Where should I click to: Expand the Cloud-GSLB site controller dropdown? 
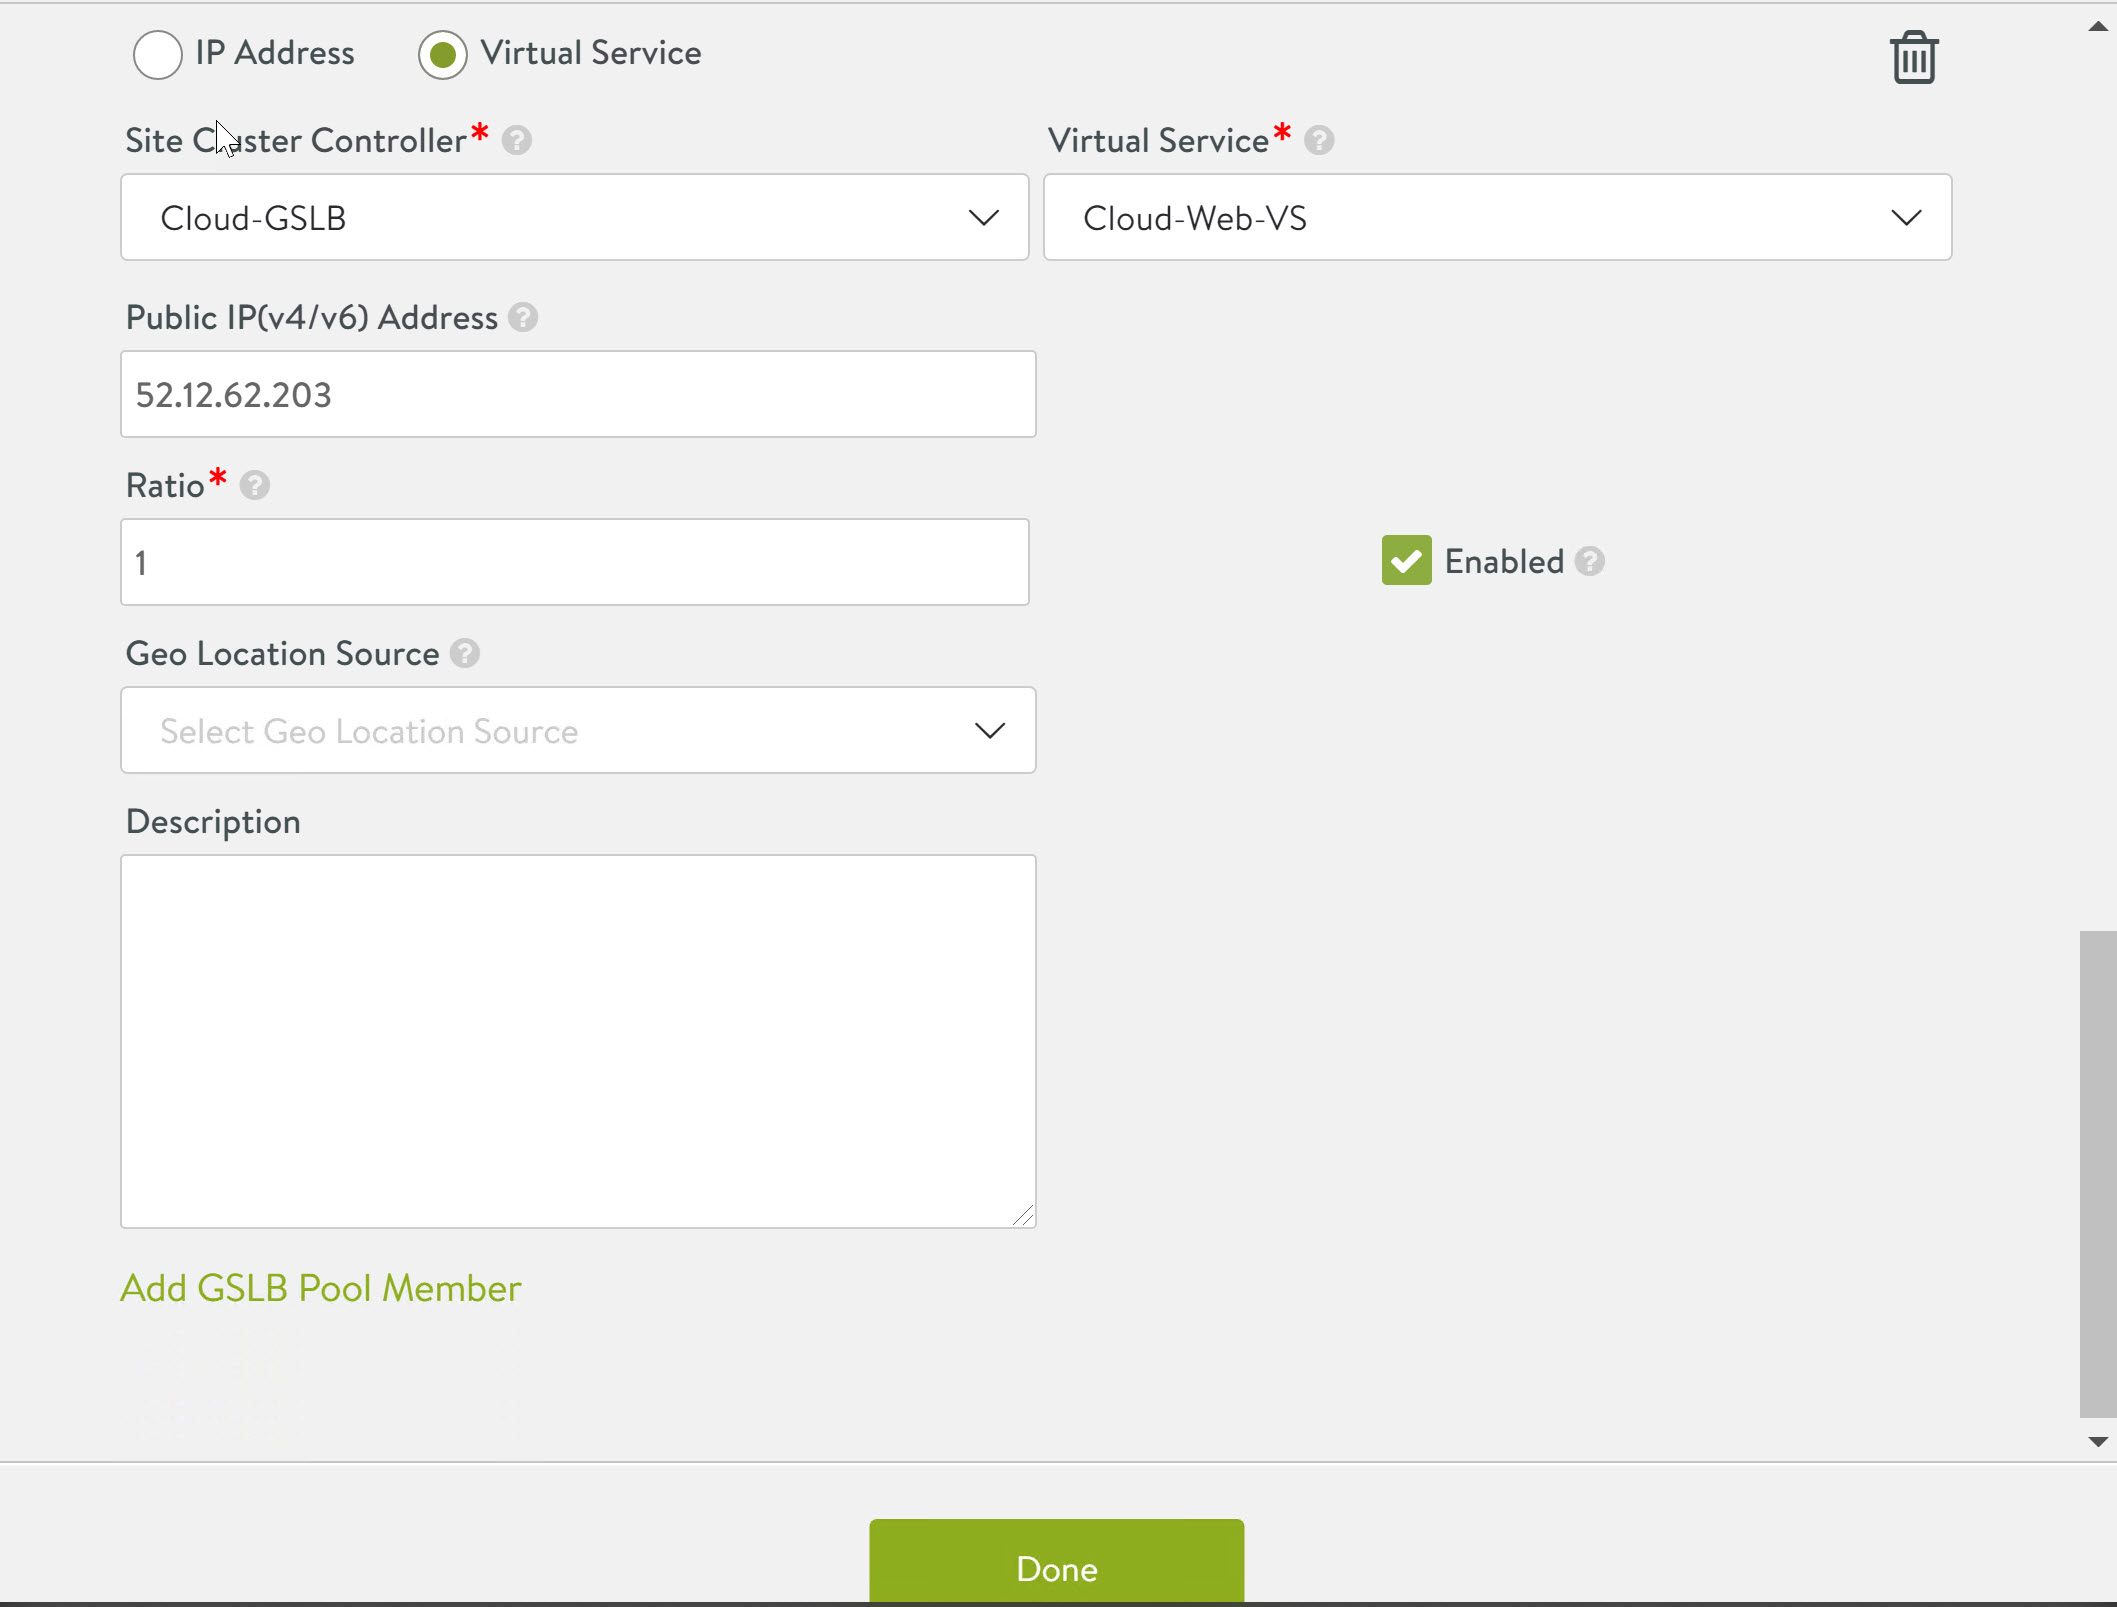coord(574,218)
